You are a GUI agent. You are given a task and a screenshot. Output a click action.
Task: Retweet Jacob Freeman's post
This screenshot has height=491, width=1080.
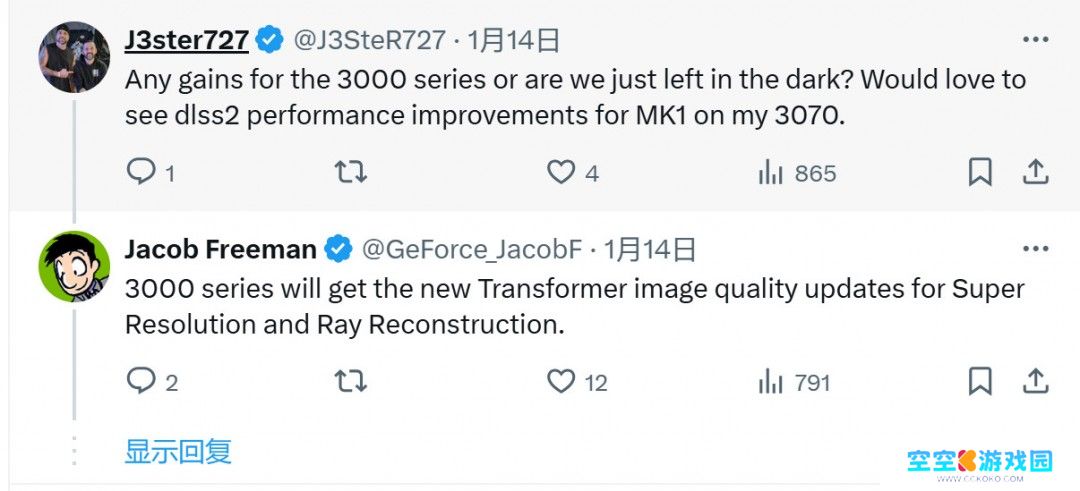(350, 381)
